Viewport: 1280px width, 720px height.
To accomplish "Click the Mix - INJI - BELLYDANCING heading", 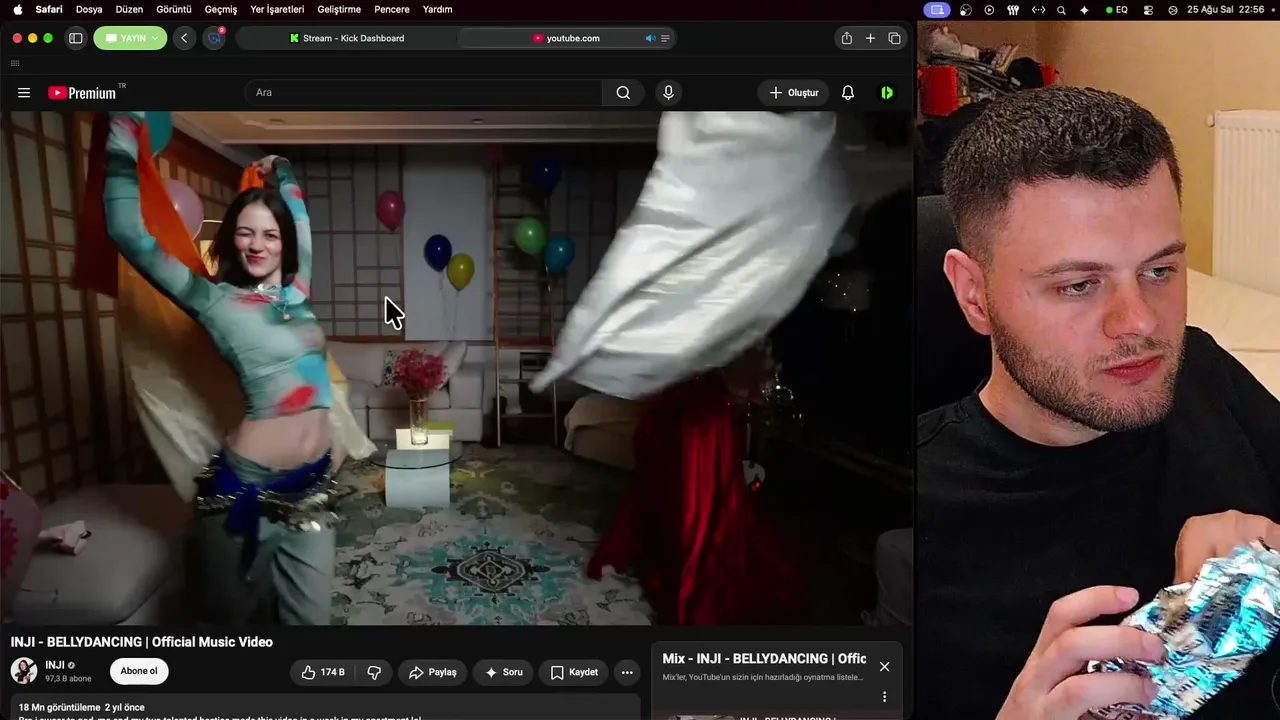I will coord(764,659).
